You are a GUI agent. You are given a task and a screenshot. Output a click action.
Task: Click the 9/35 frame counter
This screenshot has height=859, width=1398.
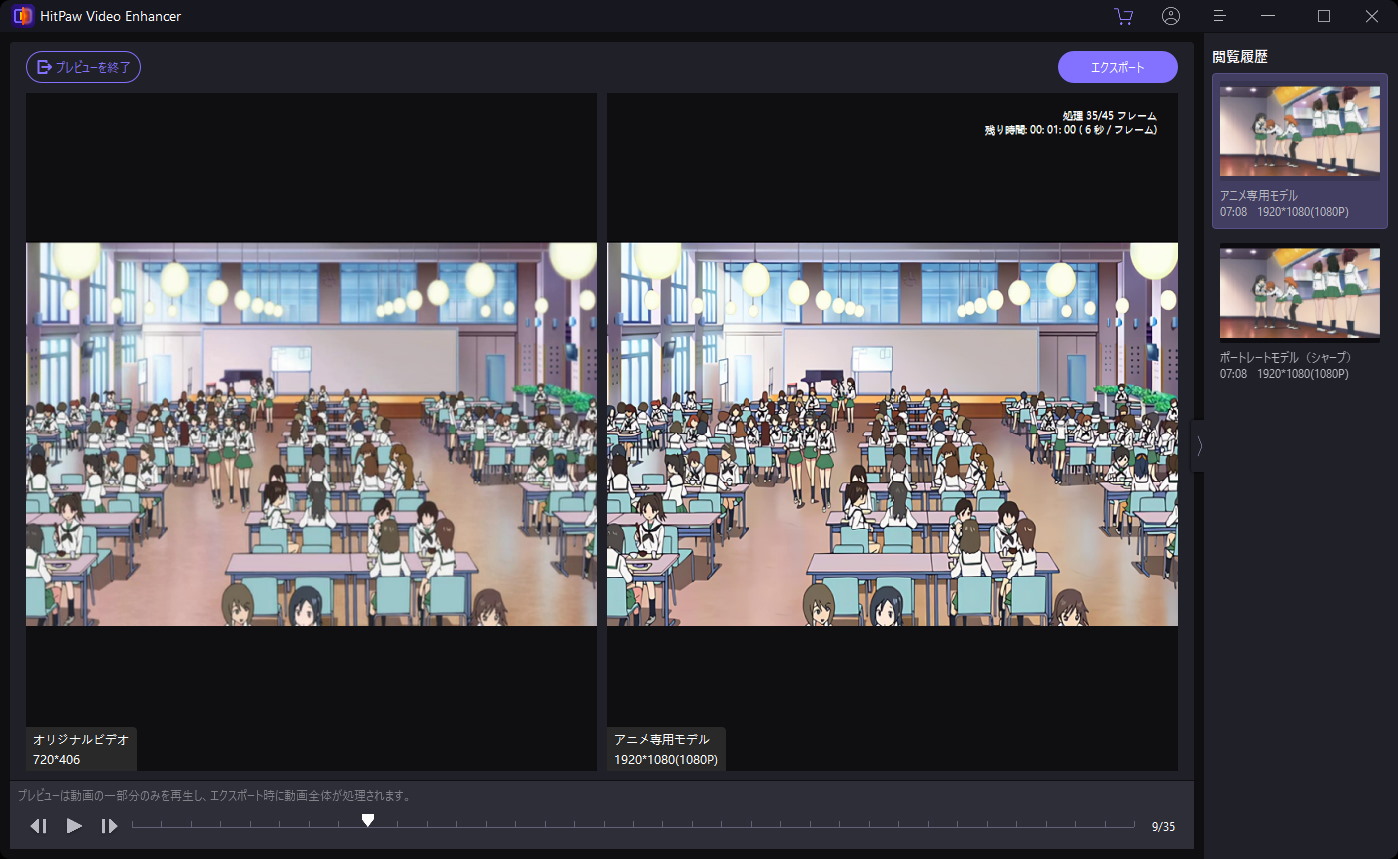1163,827
